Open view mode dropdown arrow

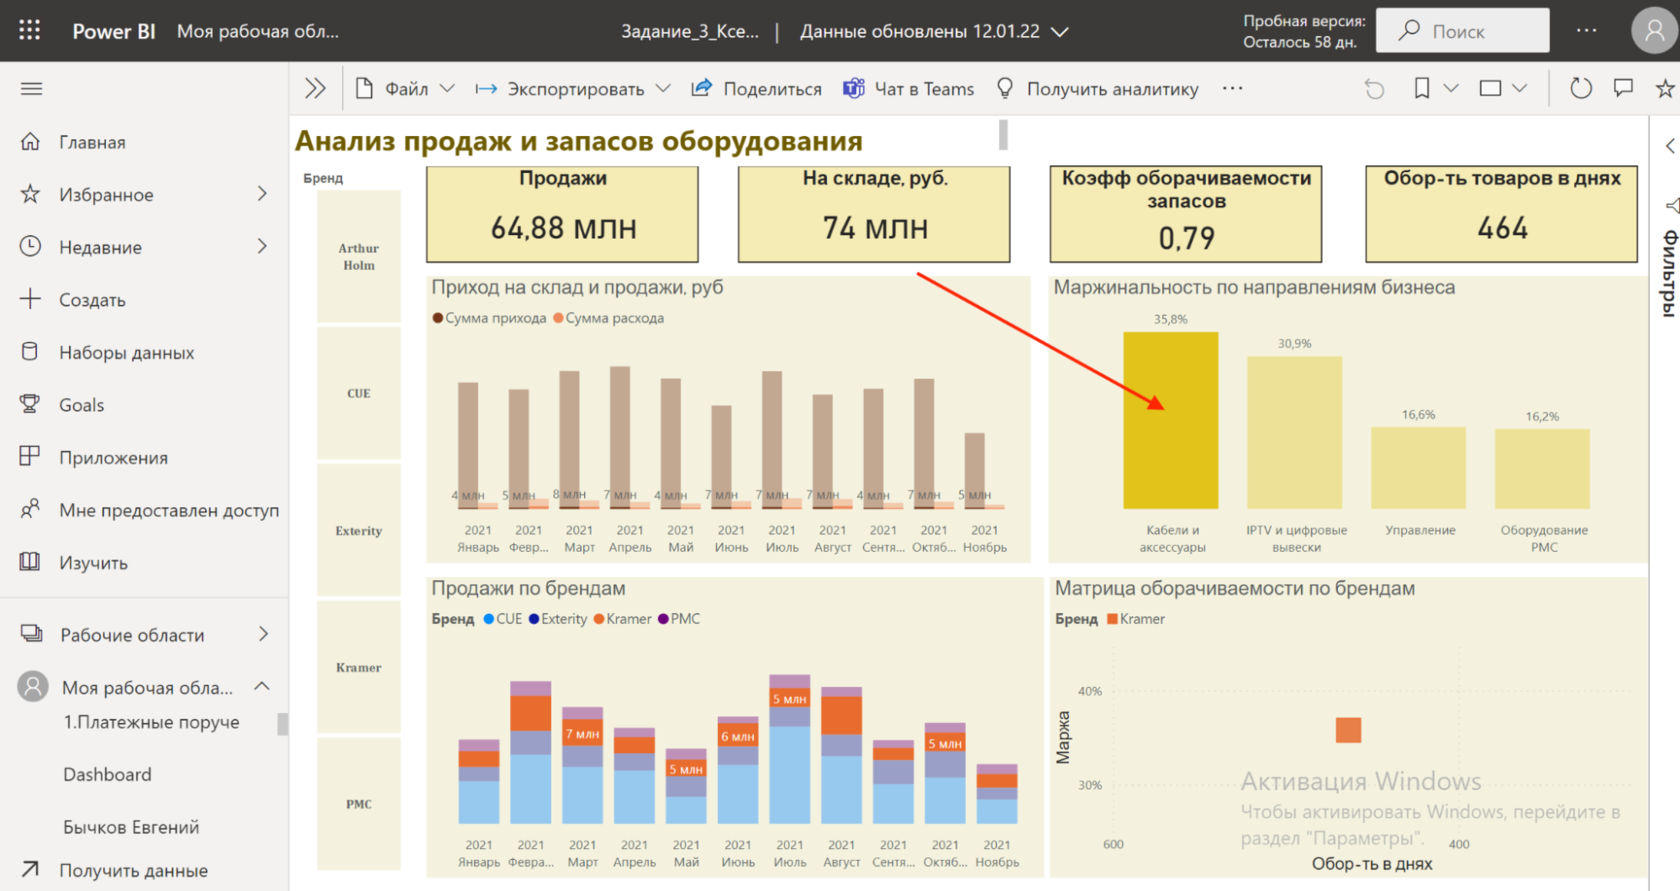[x=1520, y=89]
